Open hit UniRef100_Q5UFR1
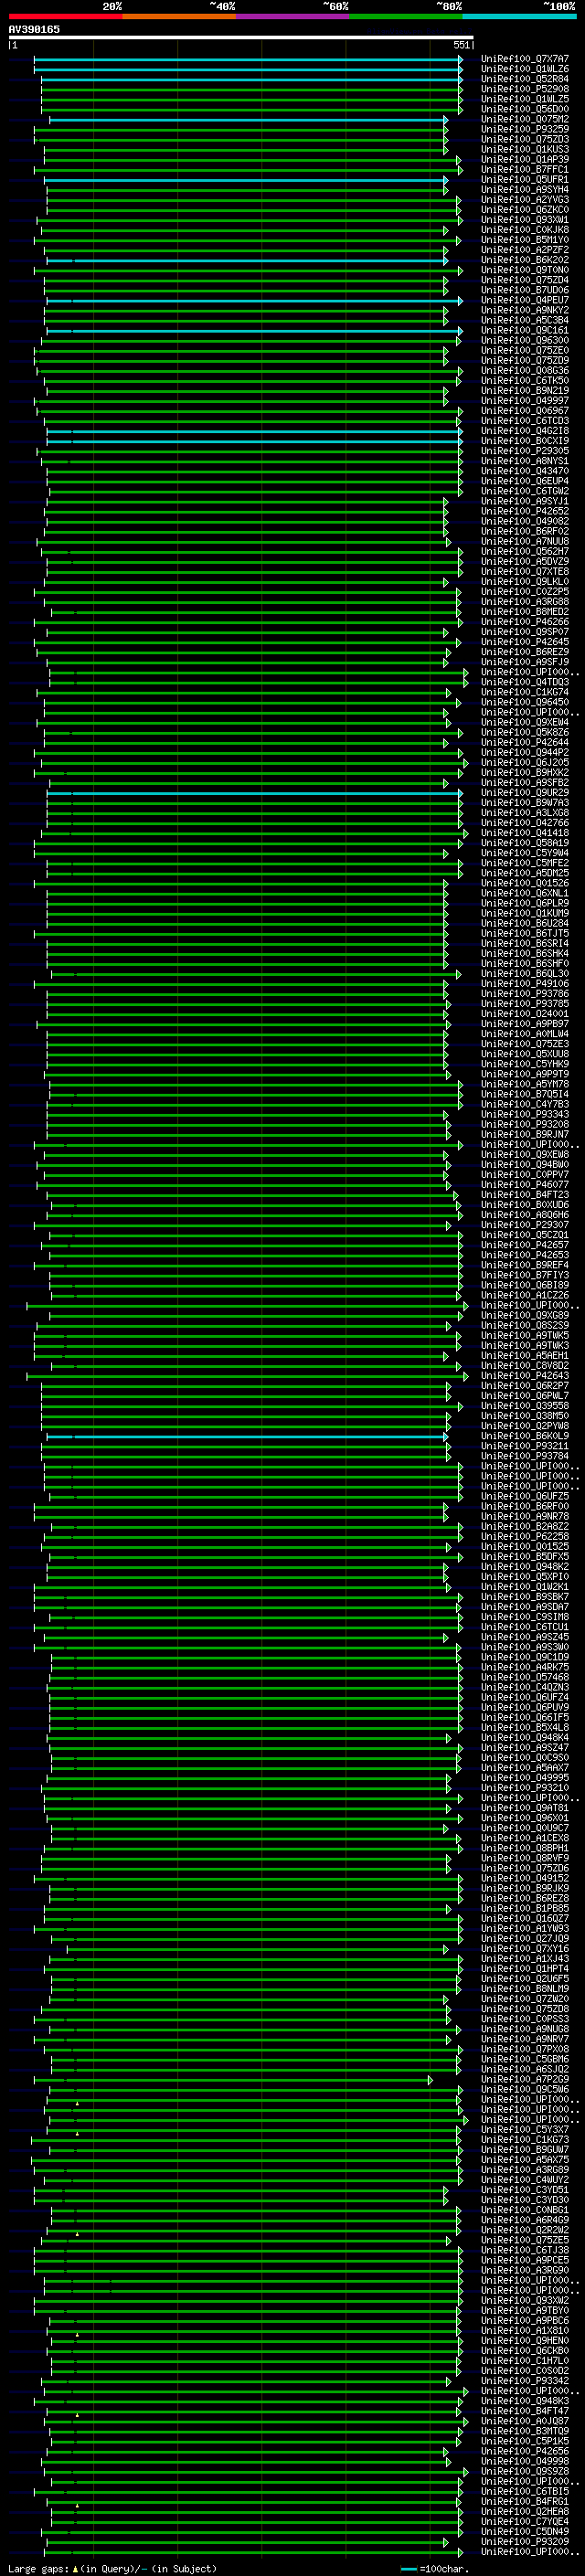The height and width of the screenshot is (2576, 585). (525, 180)
